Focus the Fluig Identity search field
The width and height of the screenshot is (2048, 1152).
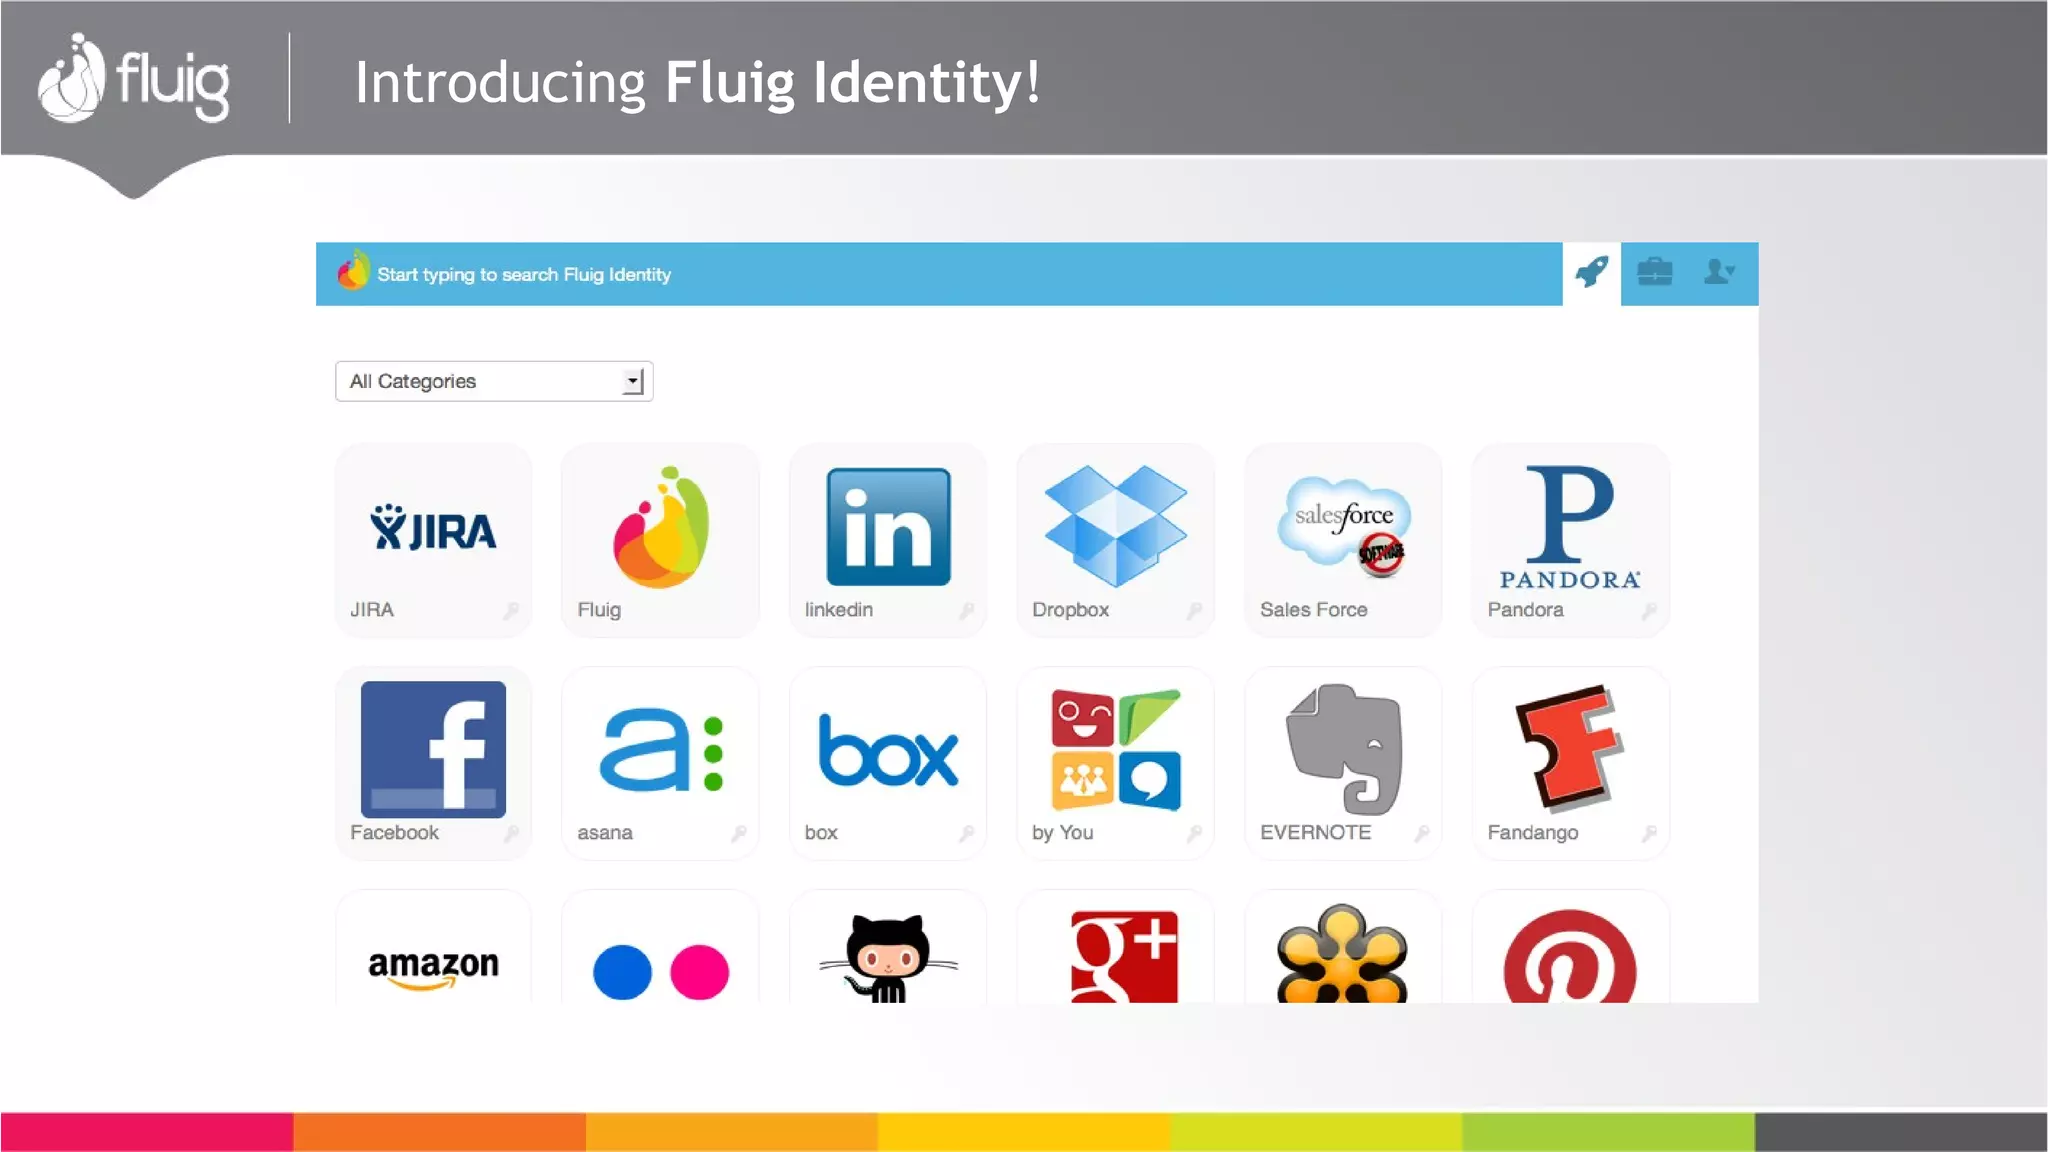939,274
